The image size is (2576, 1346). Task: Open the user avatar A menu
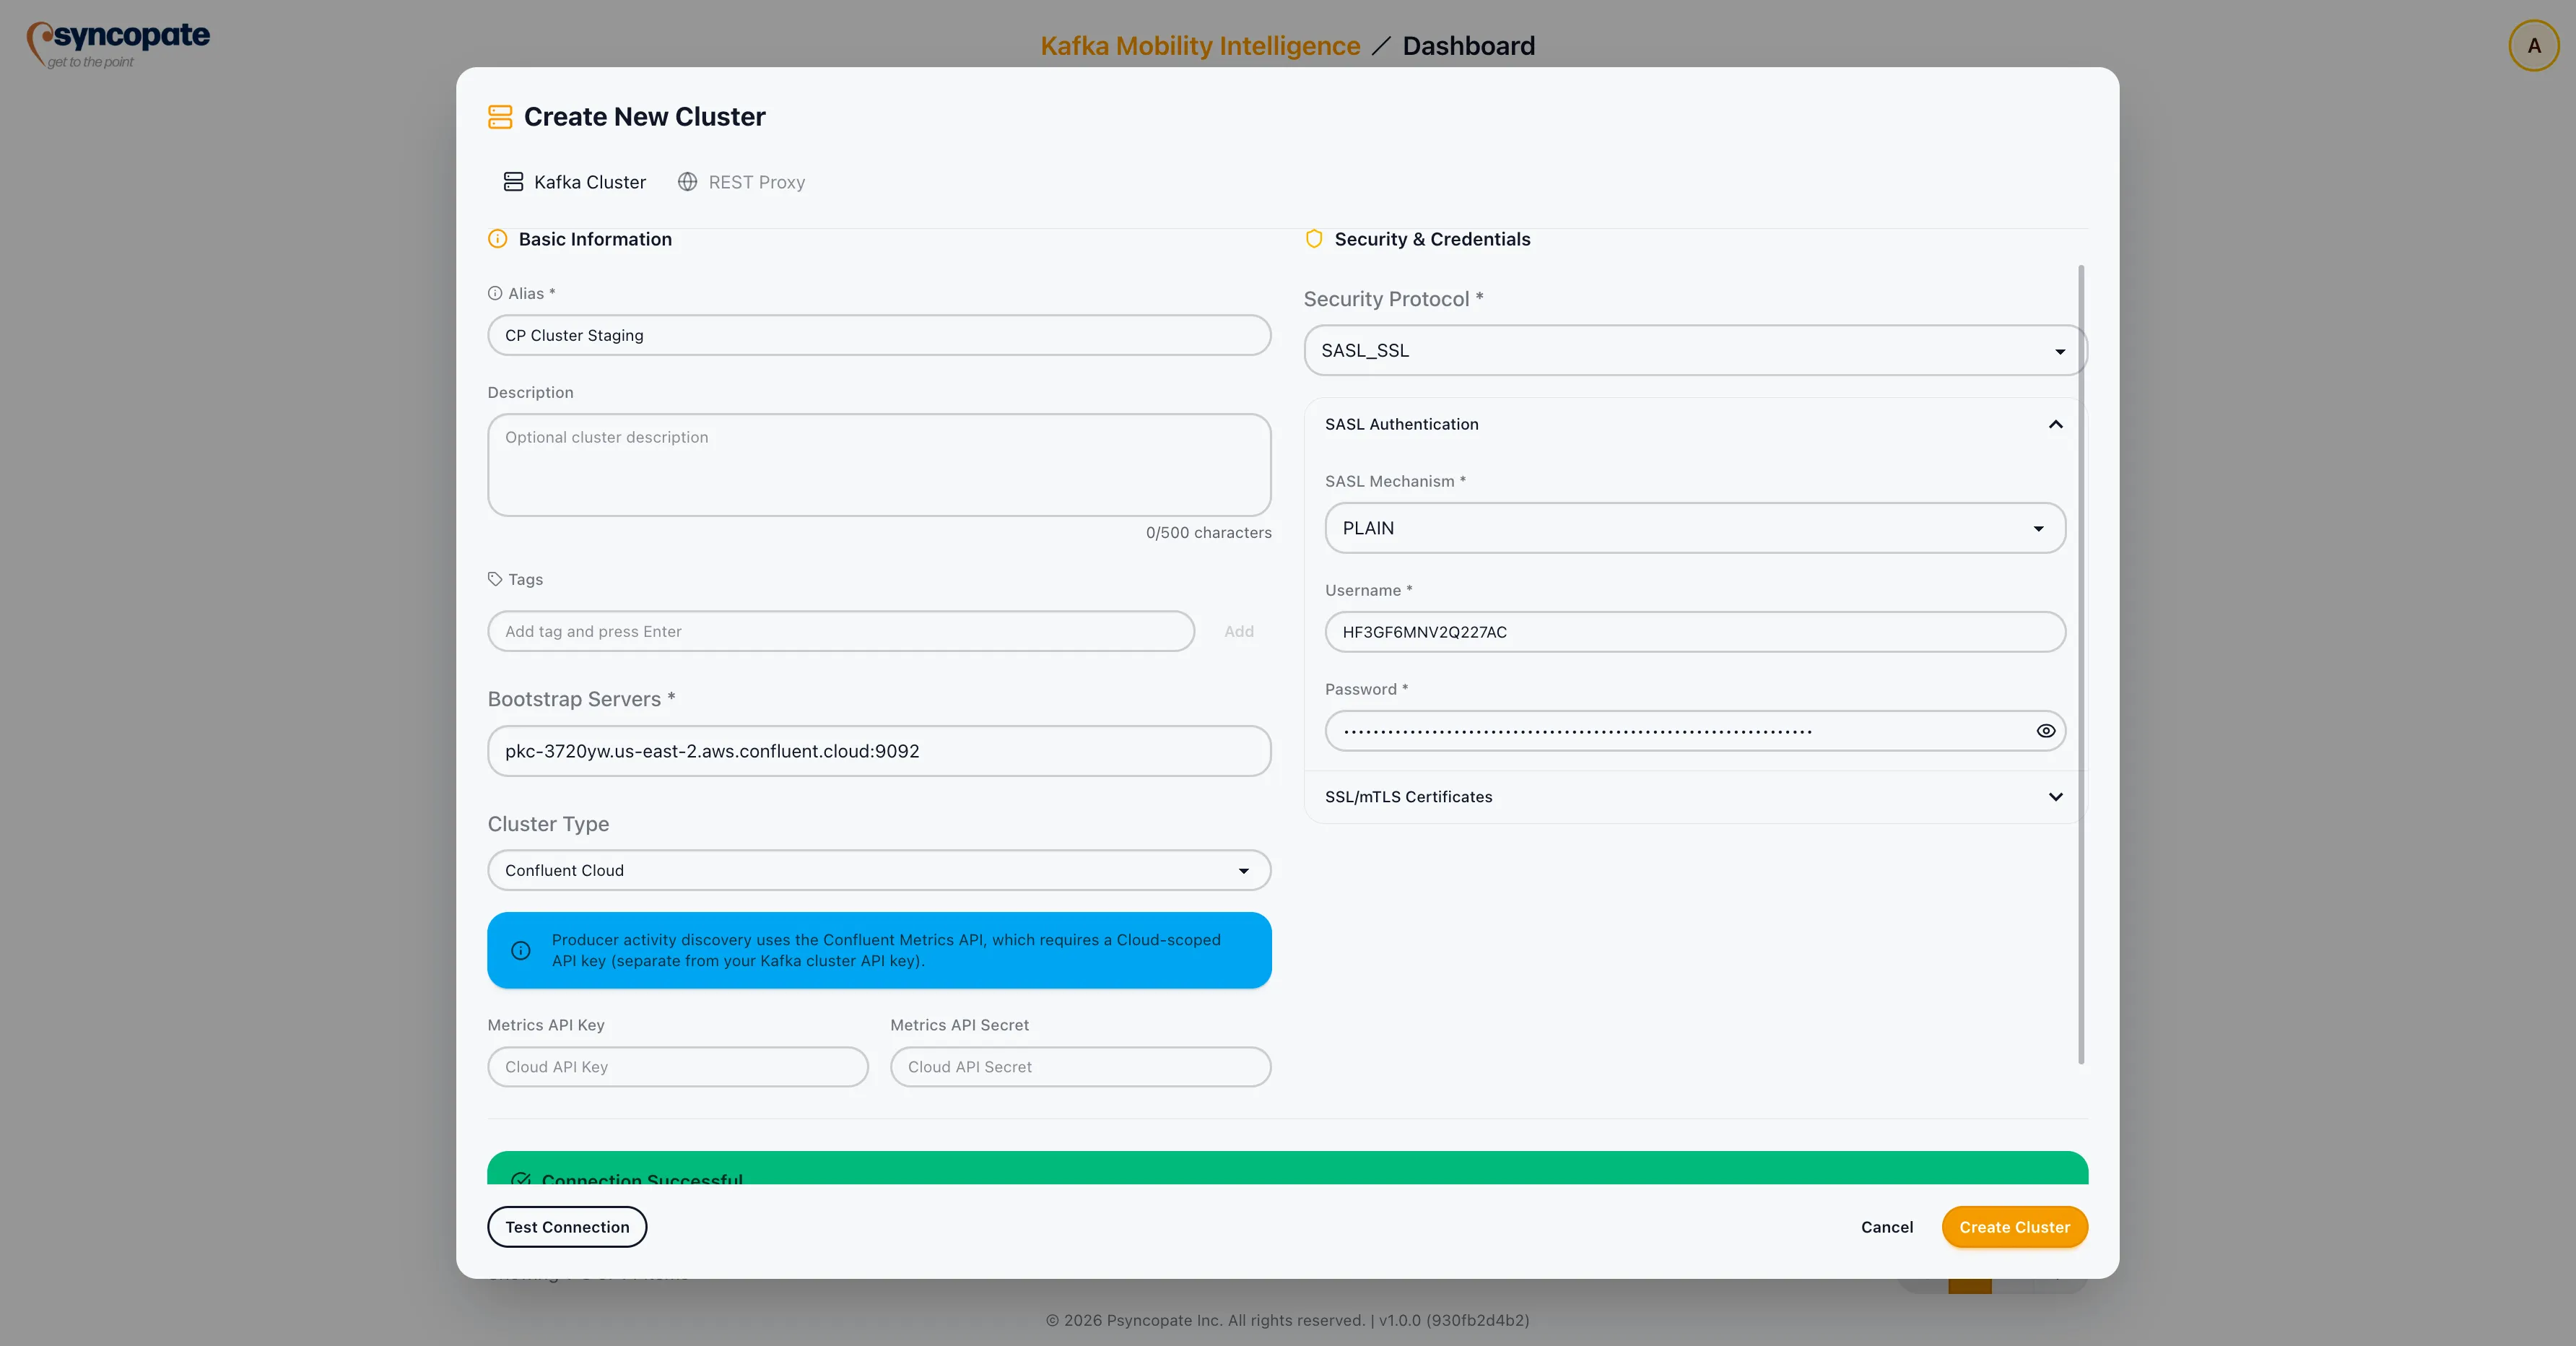point(2533,46)
